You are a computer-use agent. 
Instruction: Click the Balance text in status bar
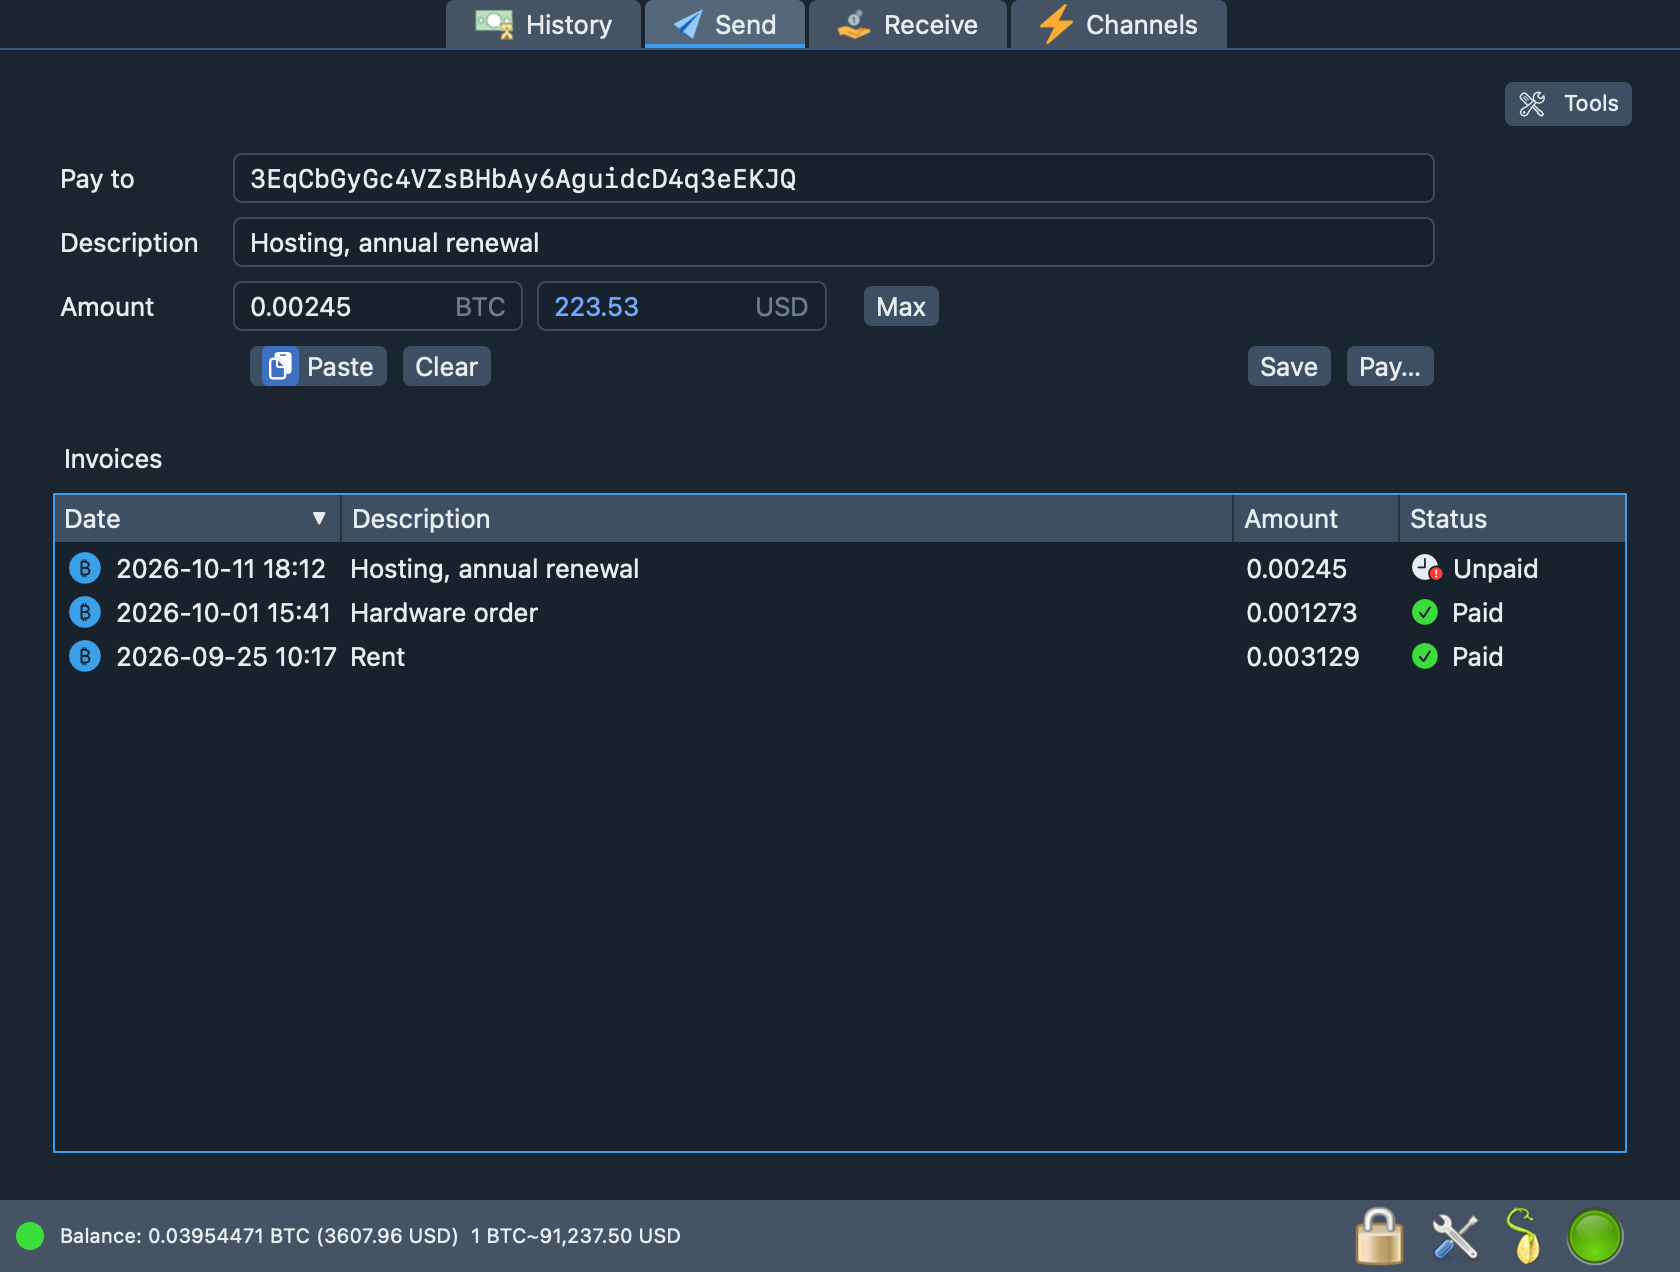[x=259, y=1236]
